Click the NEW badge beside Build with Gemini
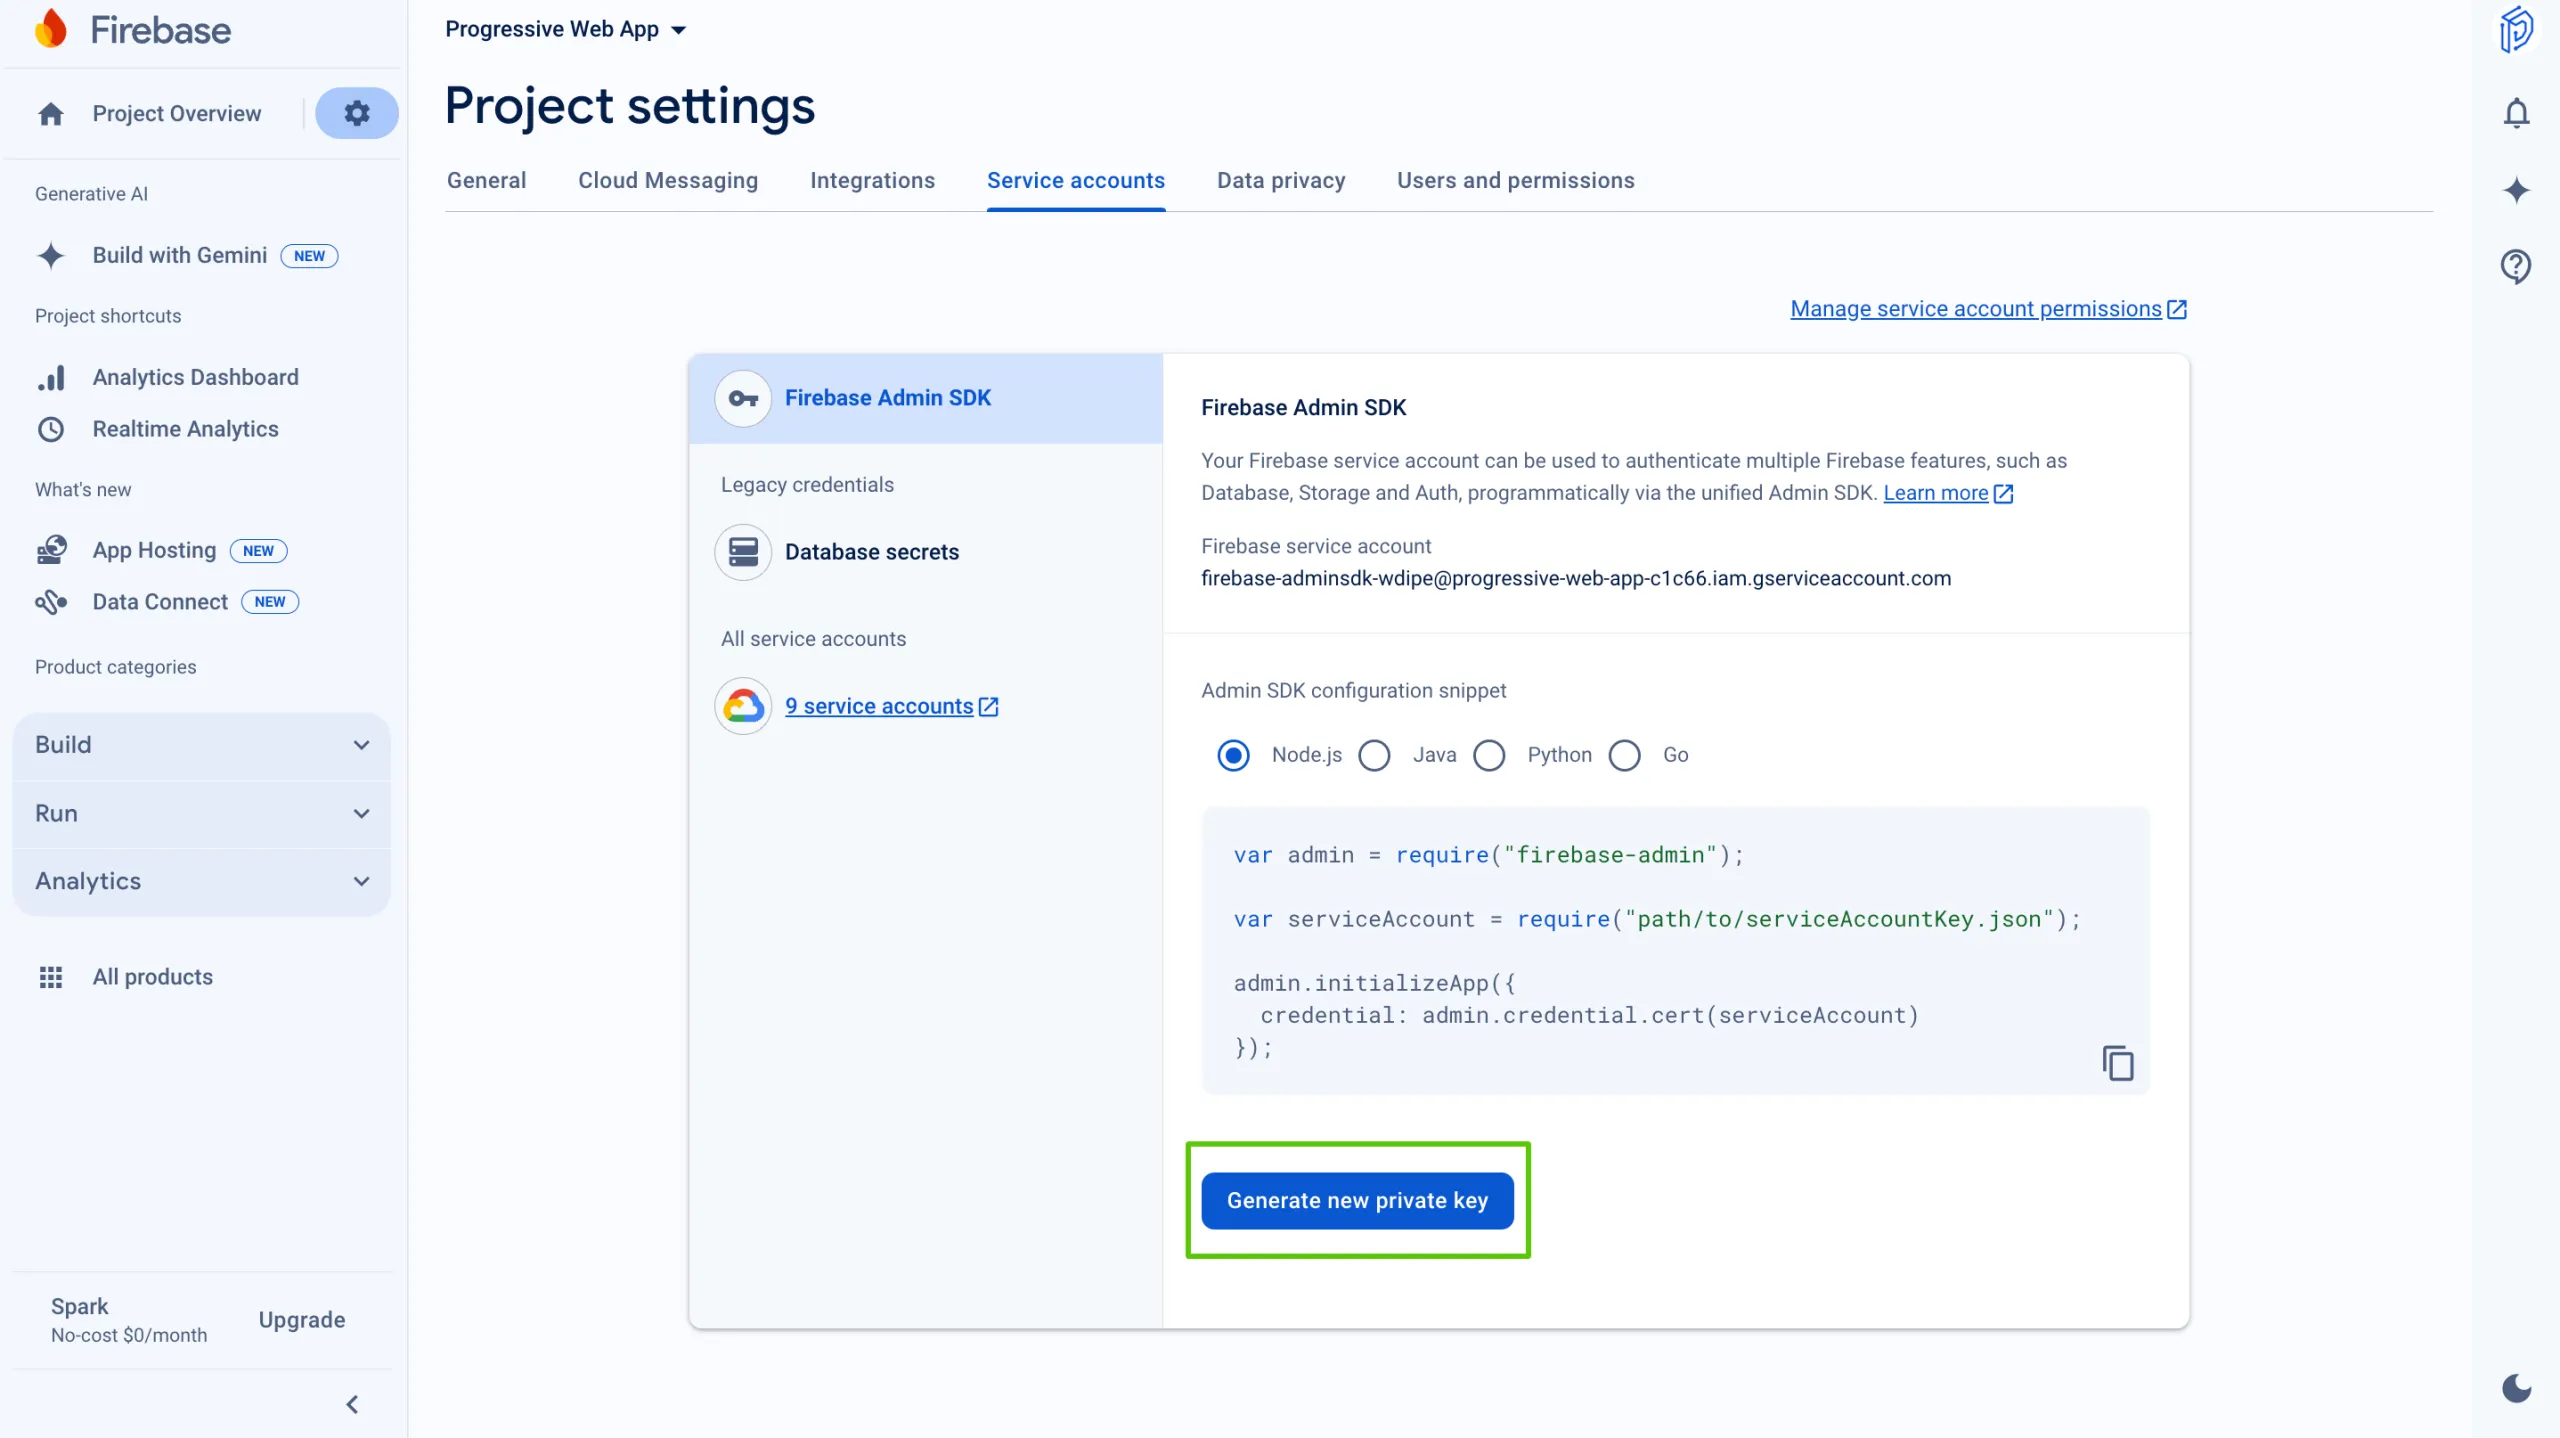Viewport: 2560px width, 1438px height. click(309, 256)
